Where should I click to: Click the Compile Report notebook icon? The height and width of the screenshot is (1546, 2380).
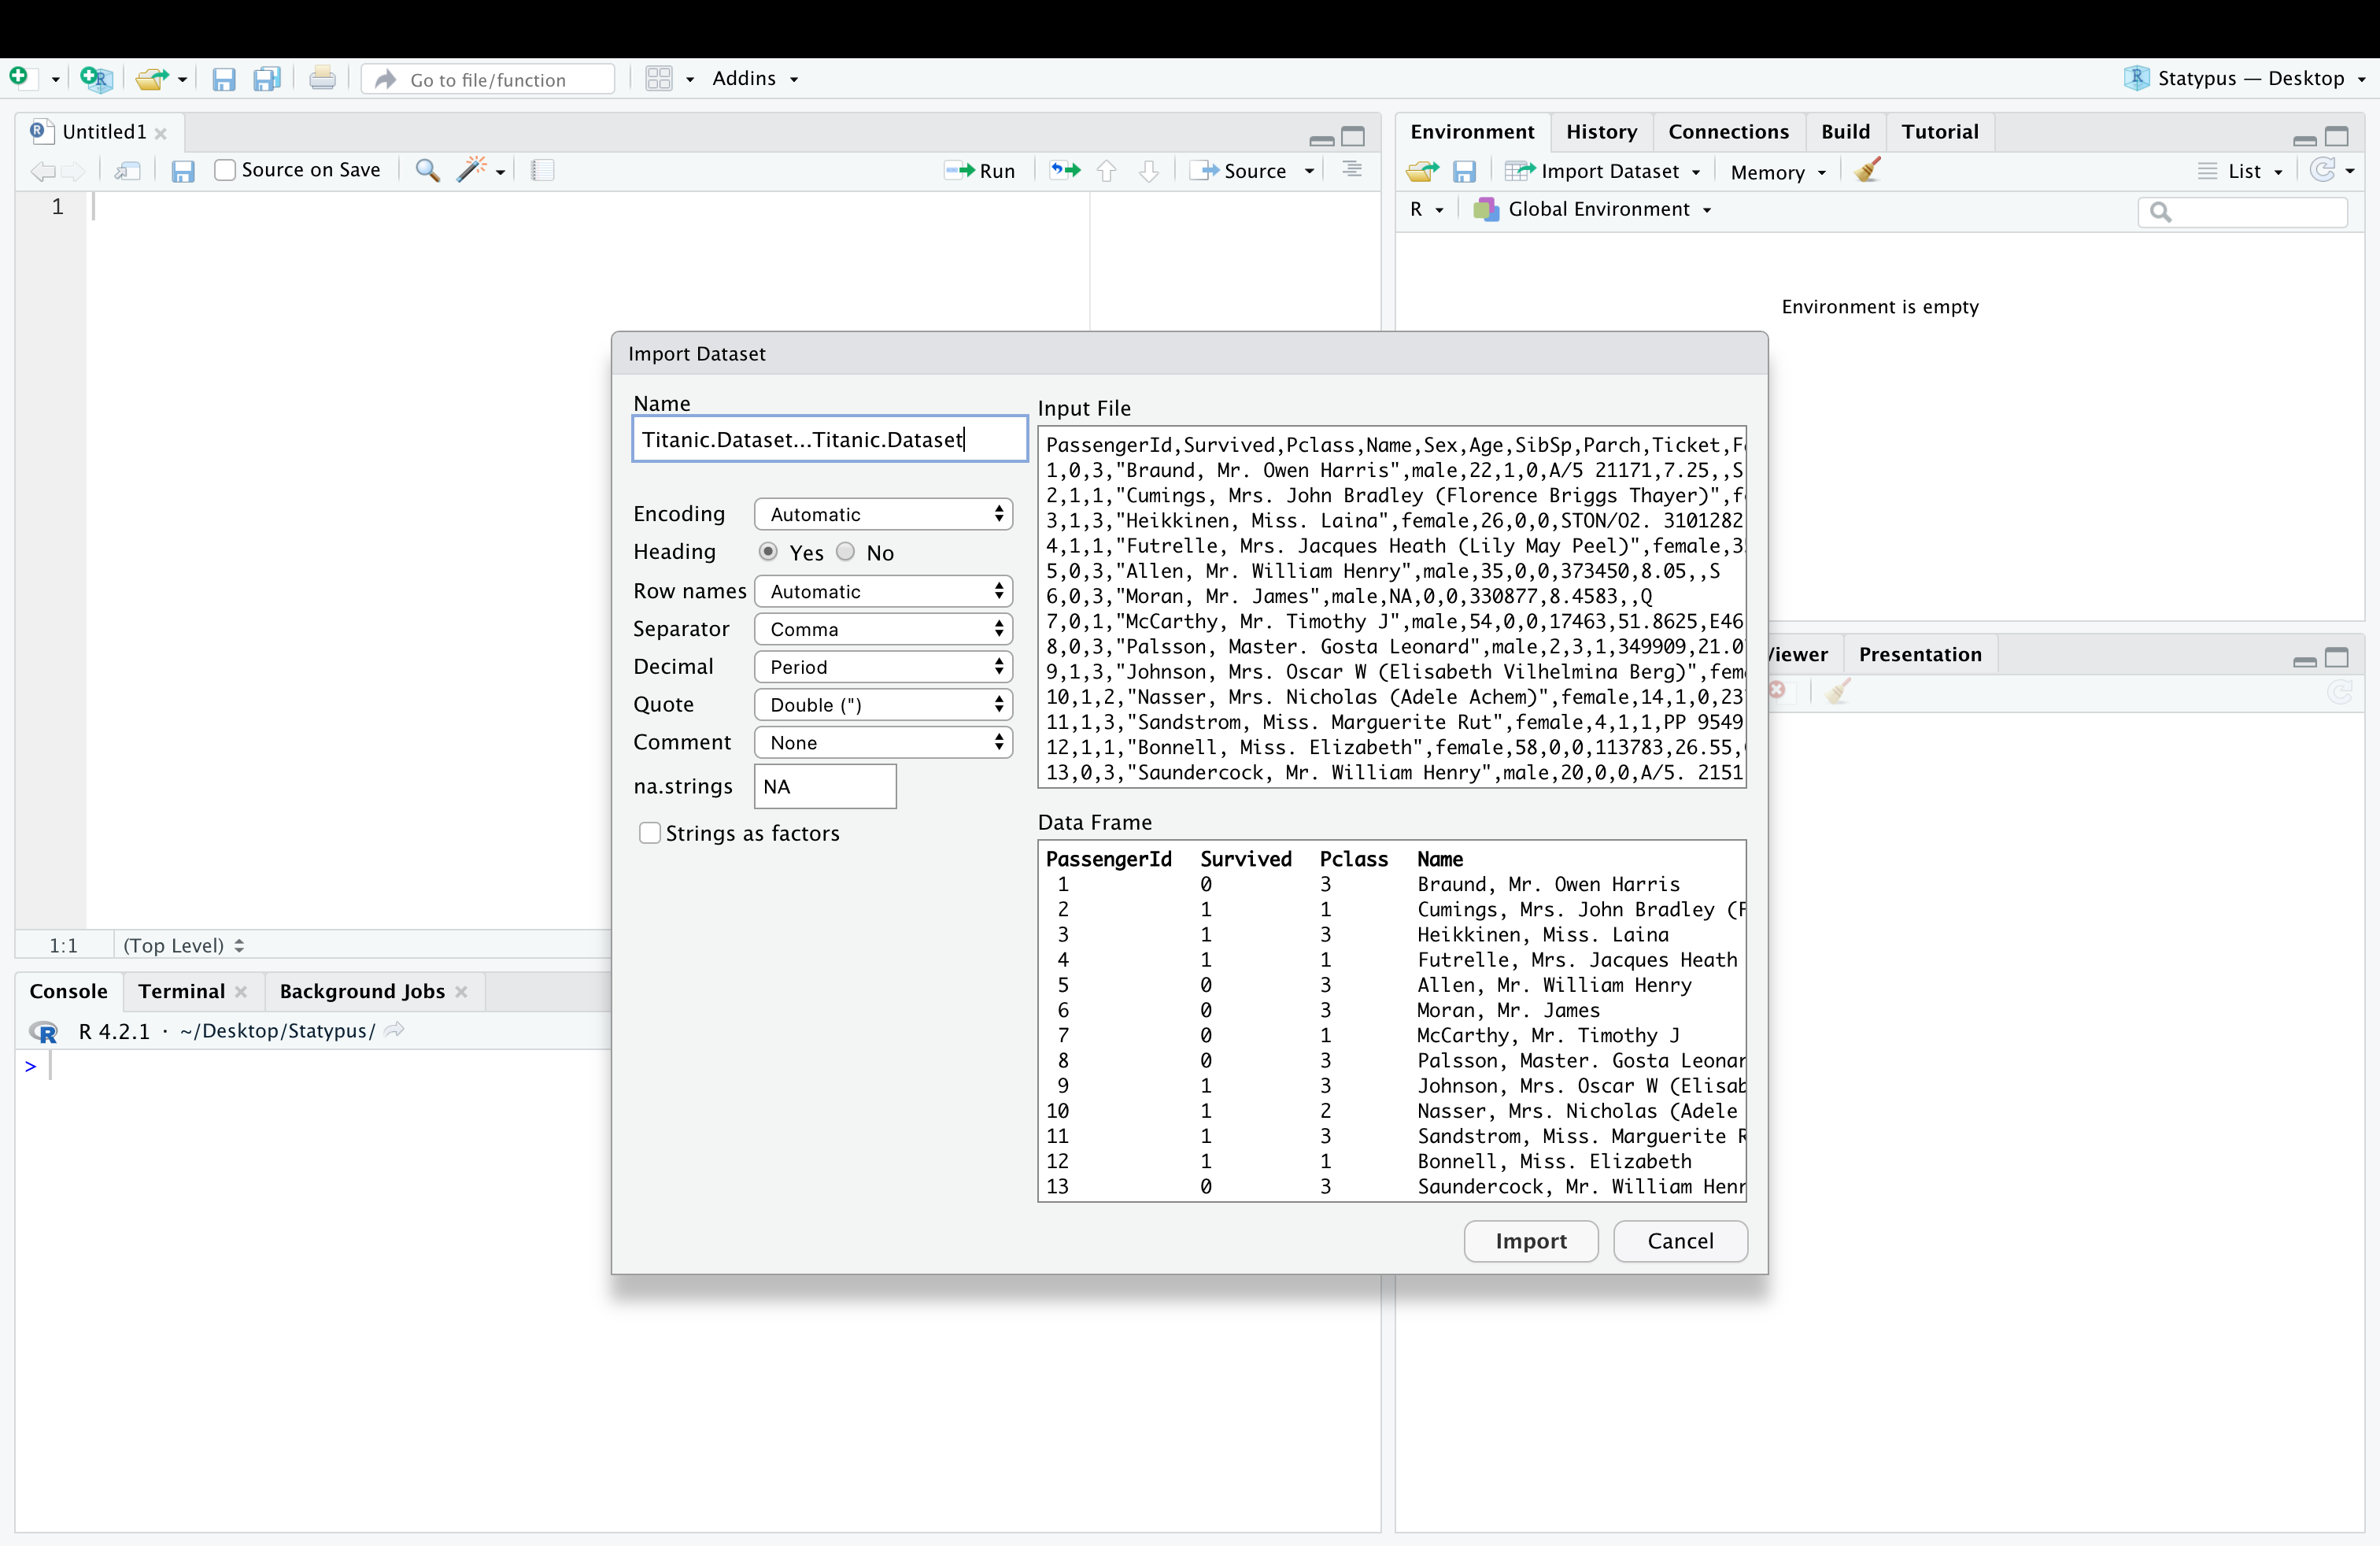[x=543, y=171]
